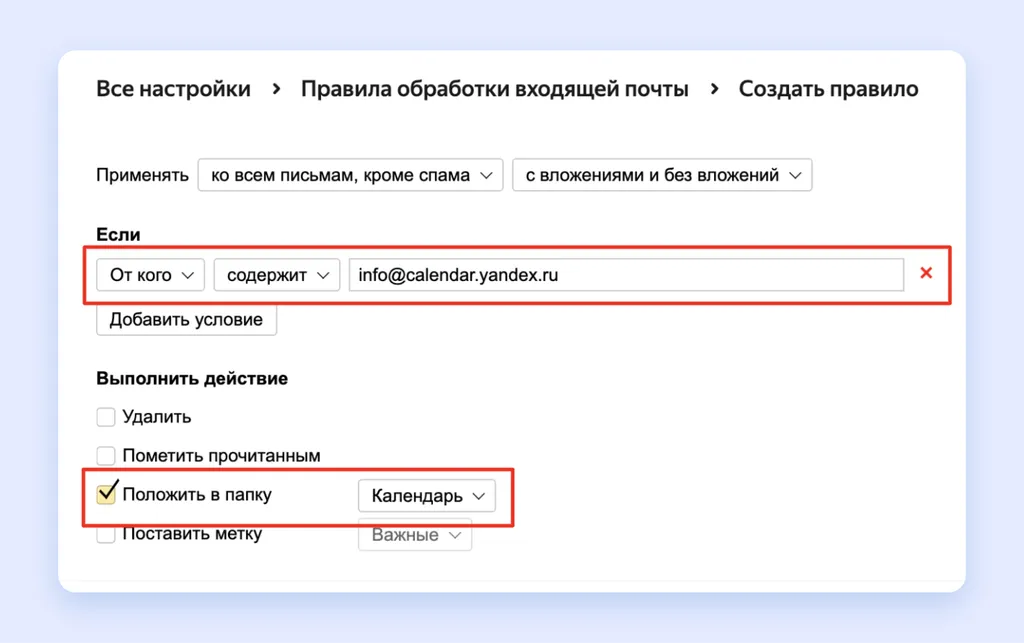This screenshot has height=643, width=1024.
Task: Expand 'с вложениями и без вложений' dropdown
Action: (x=662, y=175)
